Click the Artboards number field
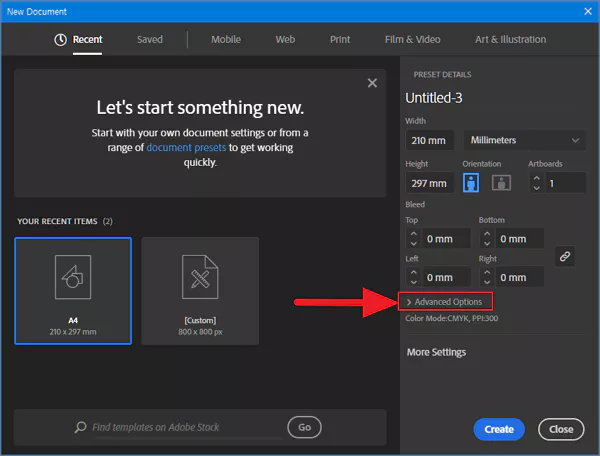Image resolution: width=600 pixels, height=456 pixels. (x=566, y=183)
